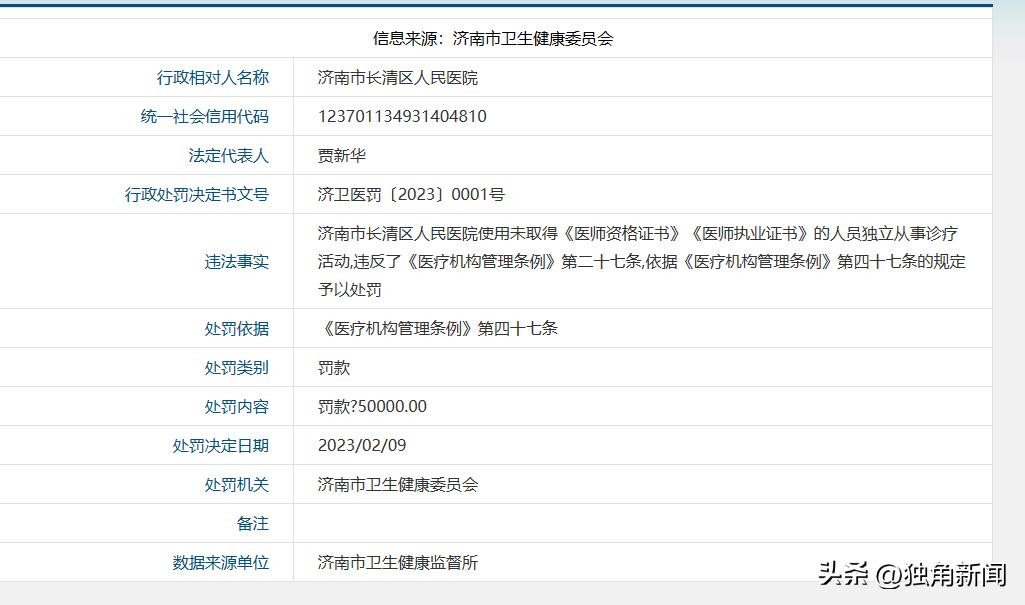Click the 处罚机关 row label
The height and width of the screenshot is (605, 1025).
click(x=236, y=484)
